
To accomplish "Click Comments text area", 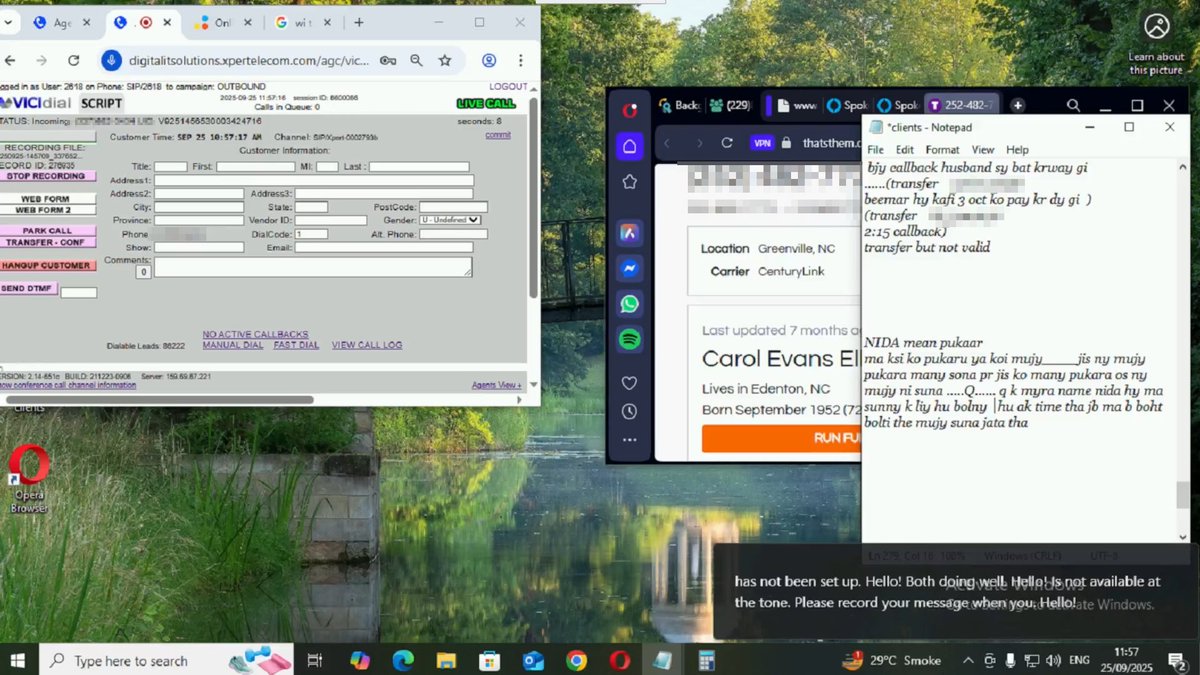I will 313,267.
